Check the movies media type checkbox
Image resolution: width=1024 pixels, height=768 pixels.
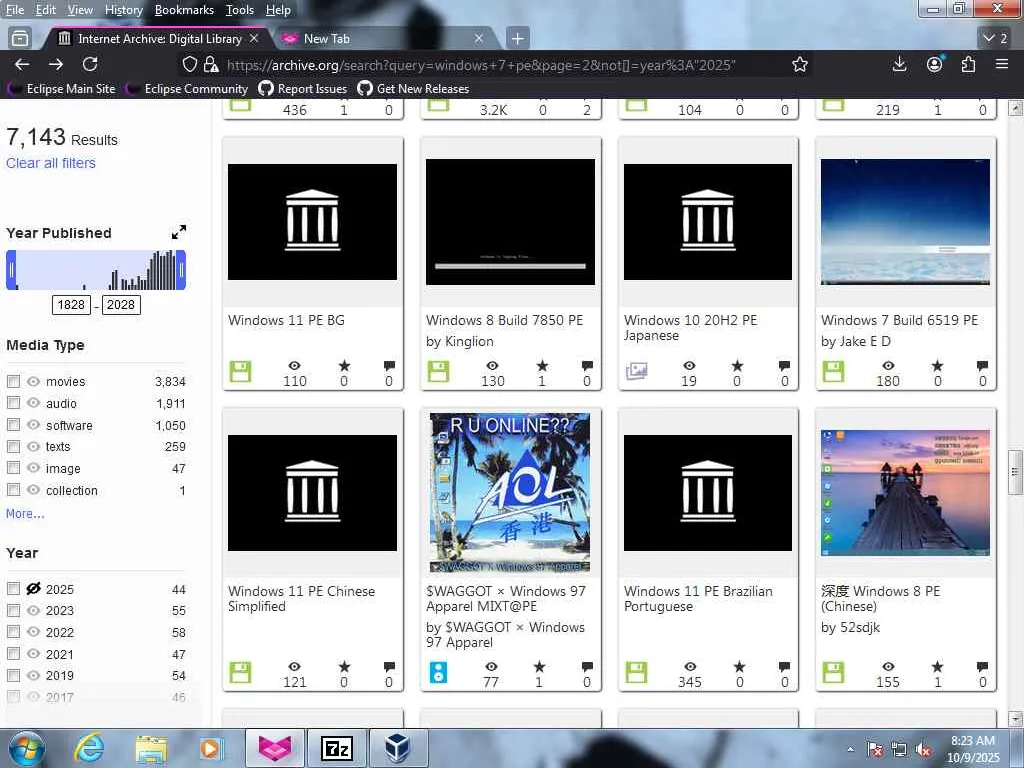(13, 381)
